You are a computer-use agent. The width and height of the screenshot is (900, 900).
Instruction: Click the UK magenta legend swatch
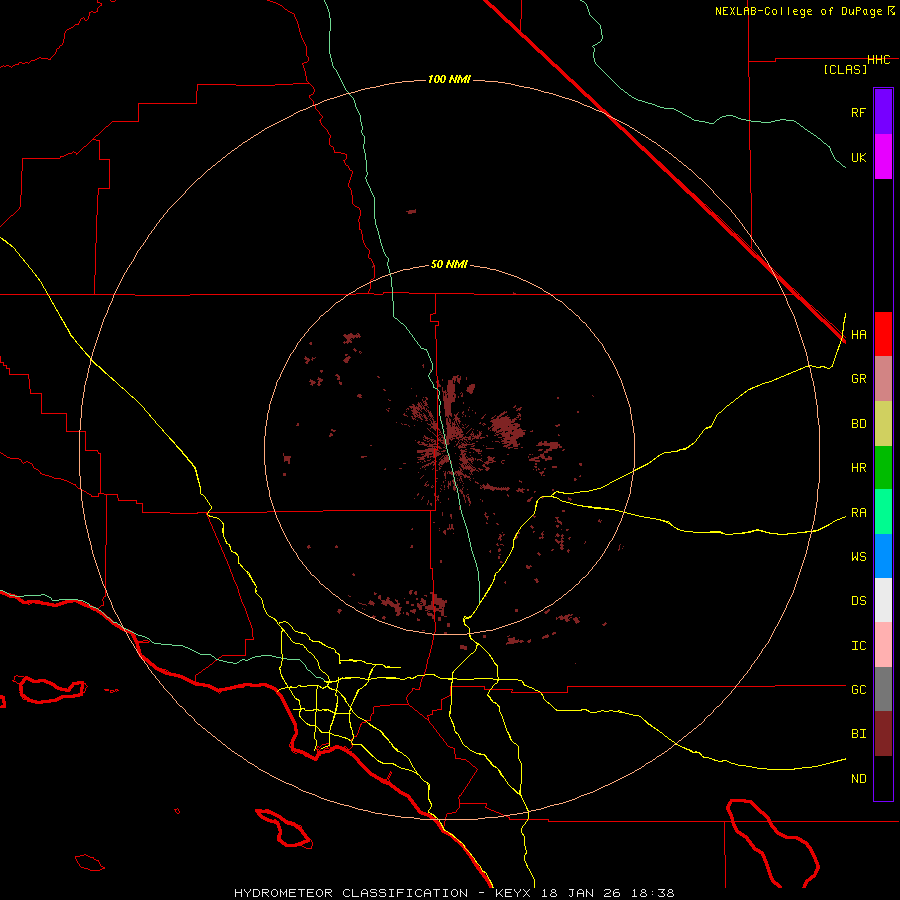point(883,157)
